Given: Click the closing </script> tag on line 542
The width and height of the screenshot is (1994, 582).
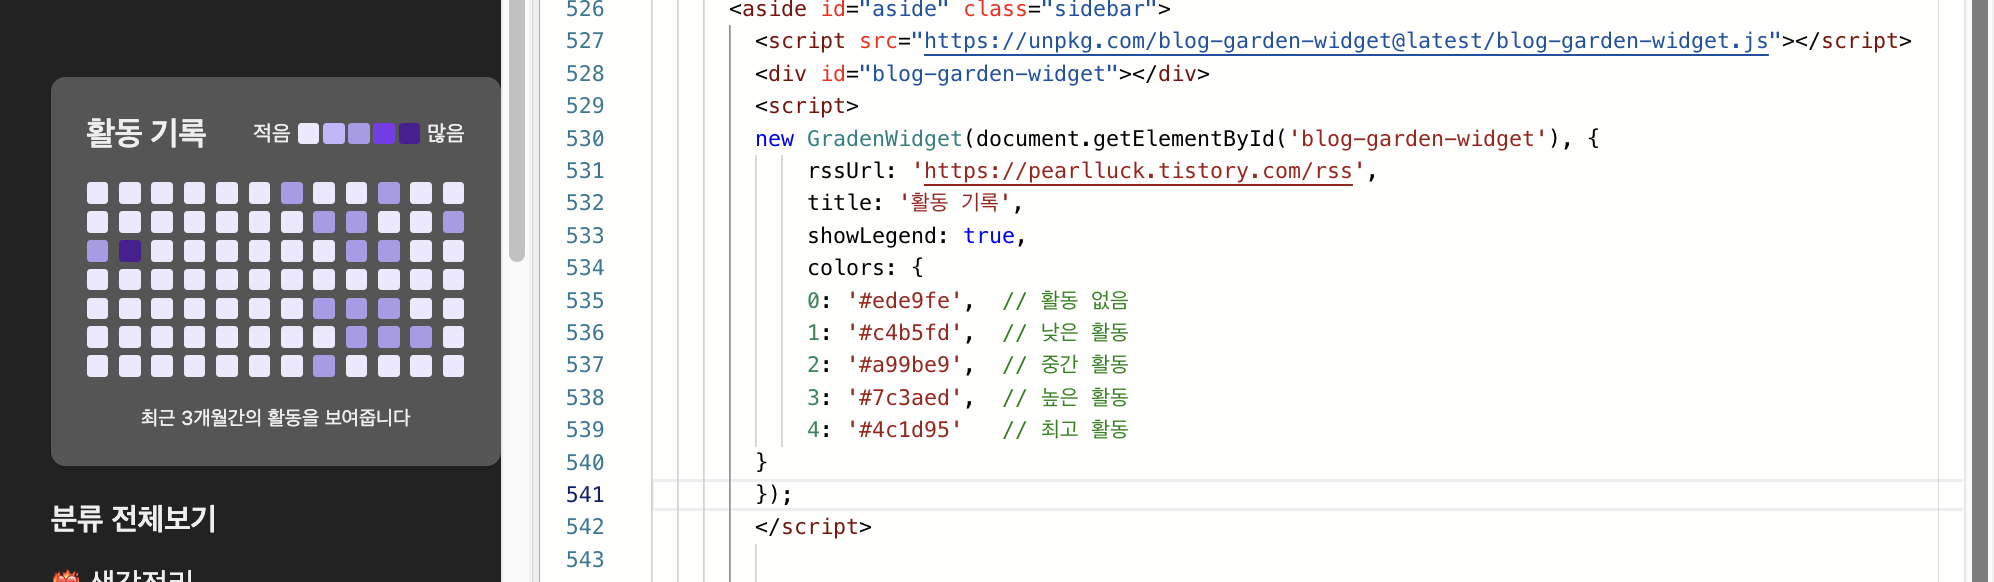Looking at the screenshot, I should 813,527.
